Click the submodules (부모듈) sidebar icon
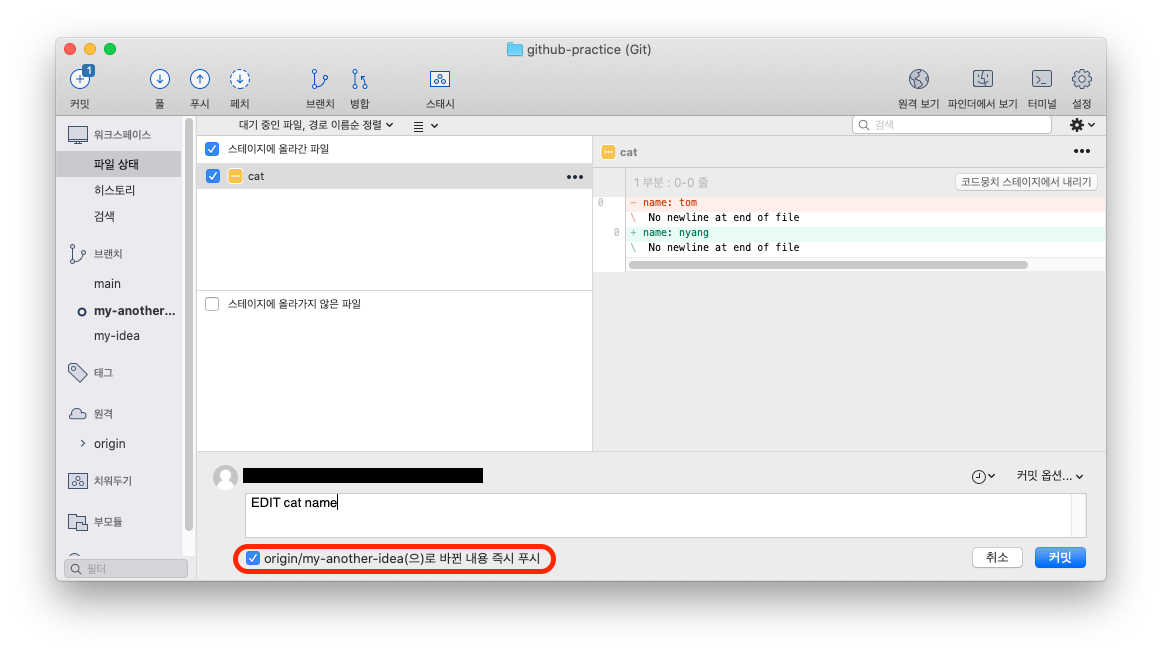 tap(78, 522)
